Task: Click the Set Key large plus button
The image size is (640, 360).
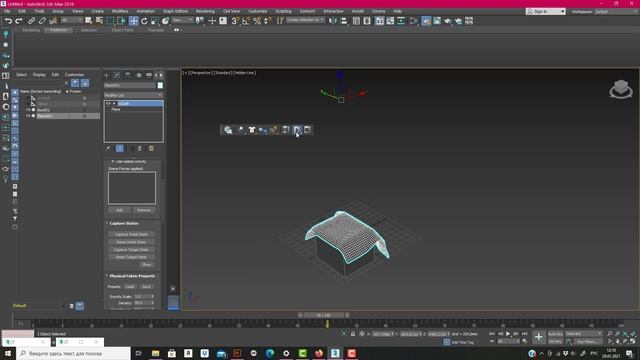Action: coord(539,337)
